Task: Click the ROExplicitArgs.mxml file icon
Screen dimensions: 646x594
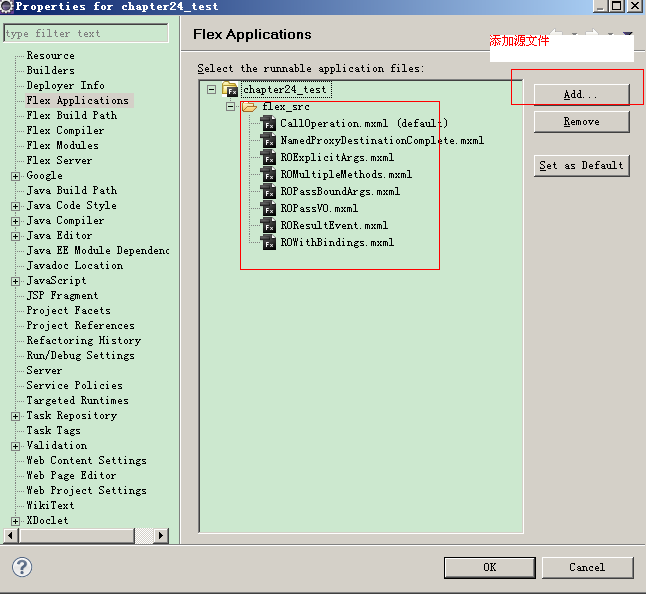Action: [268, 157]
